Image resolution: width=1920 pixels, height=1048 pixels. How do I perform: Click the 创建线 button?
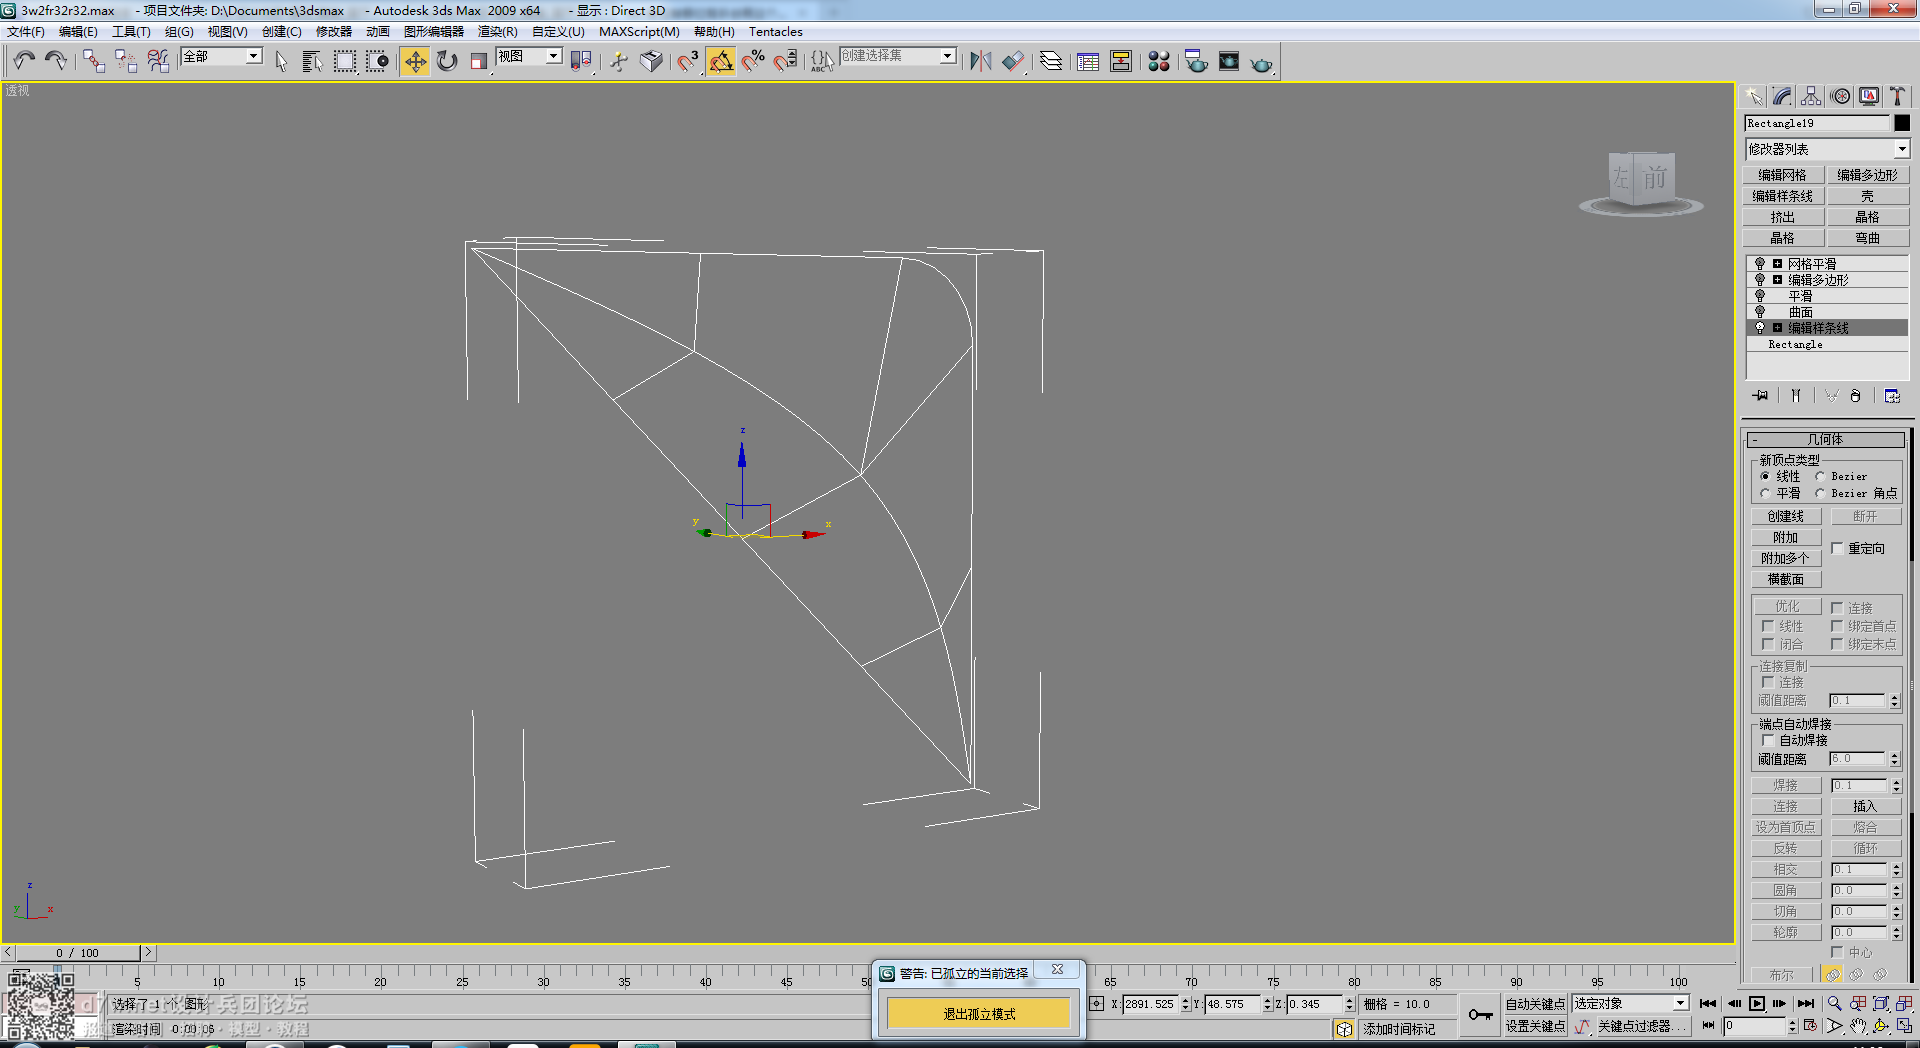click(x=1786, y=516)
